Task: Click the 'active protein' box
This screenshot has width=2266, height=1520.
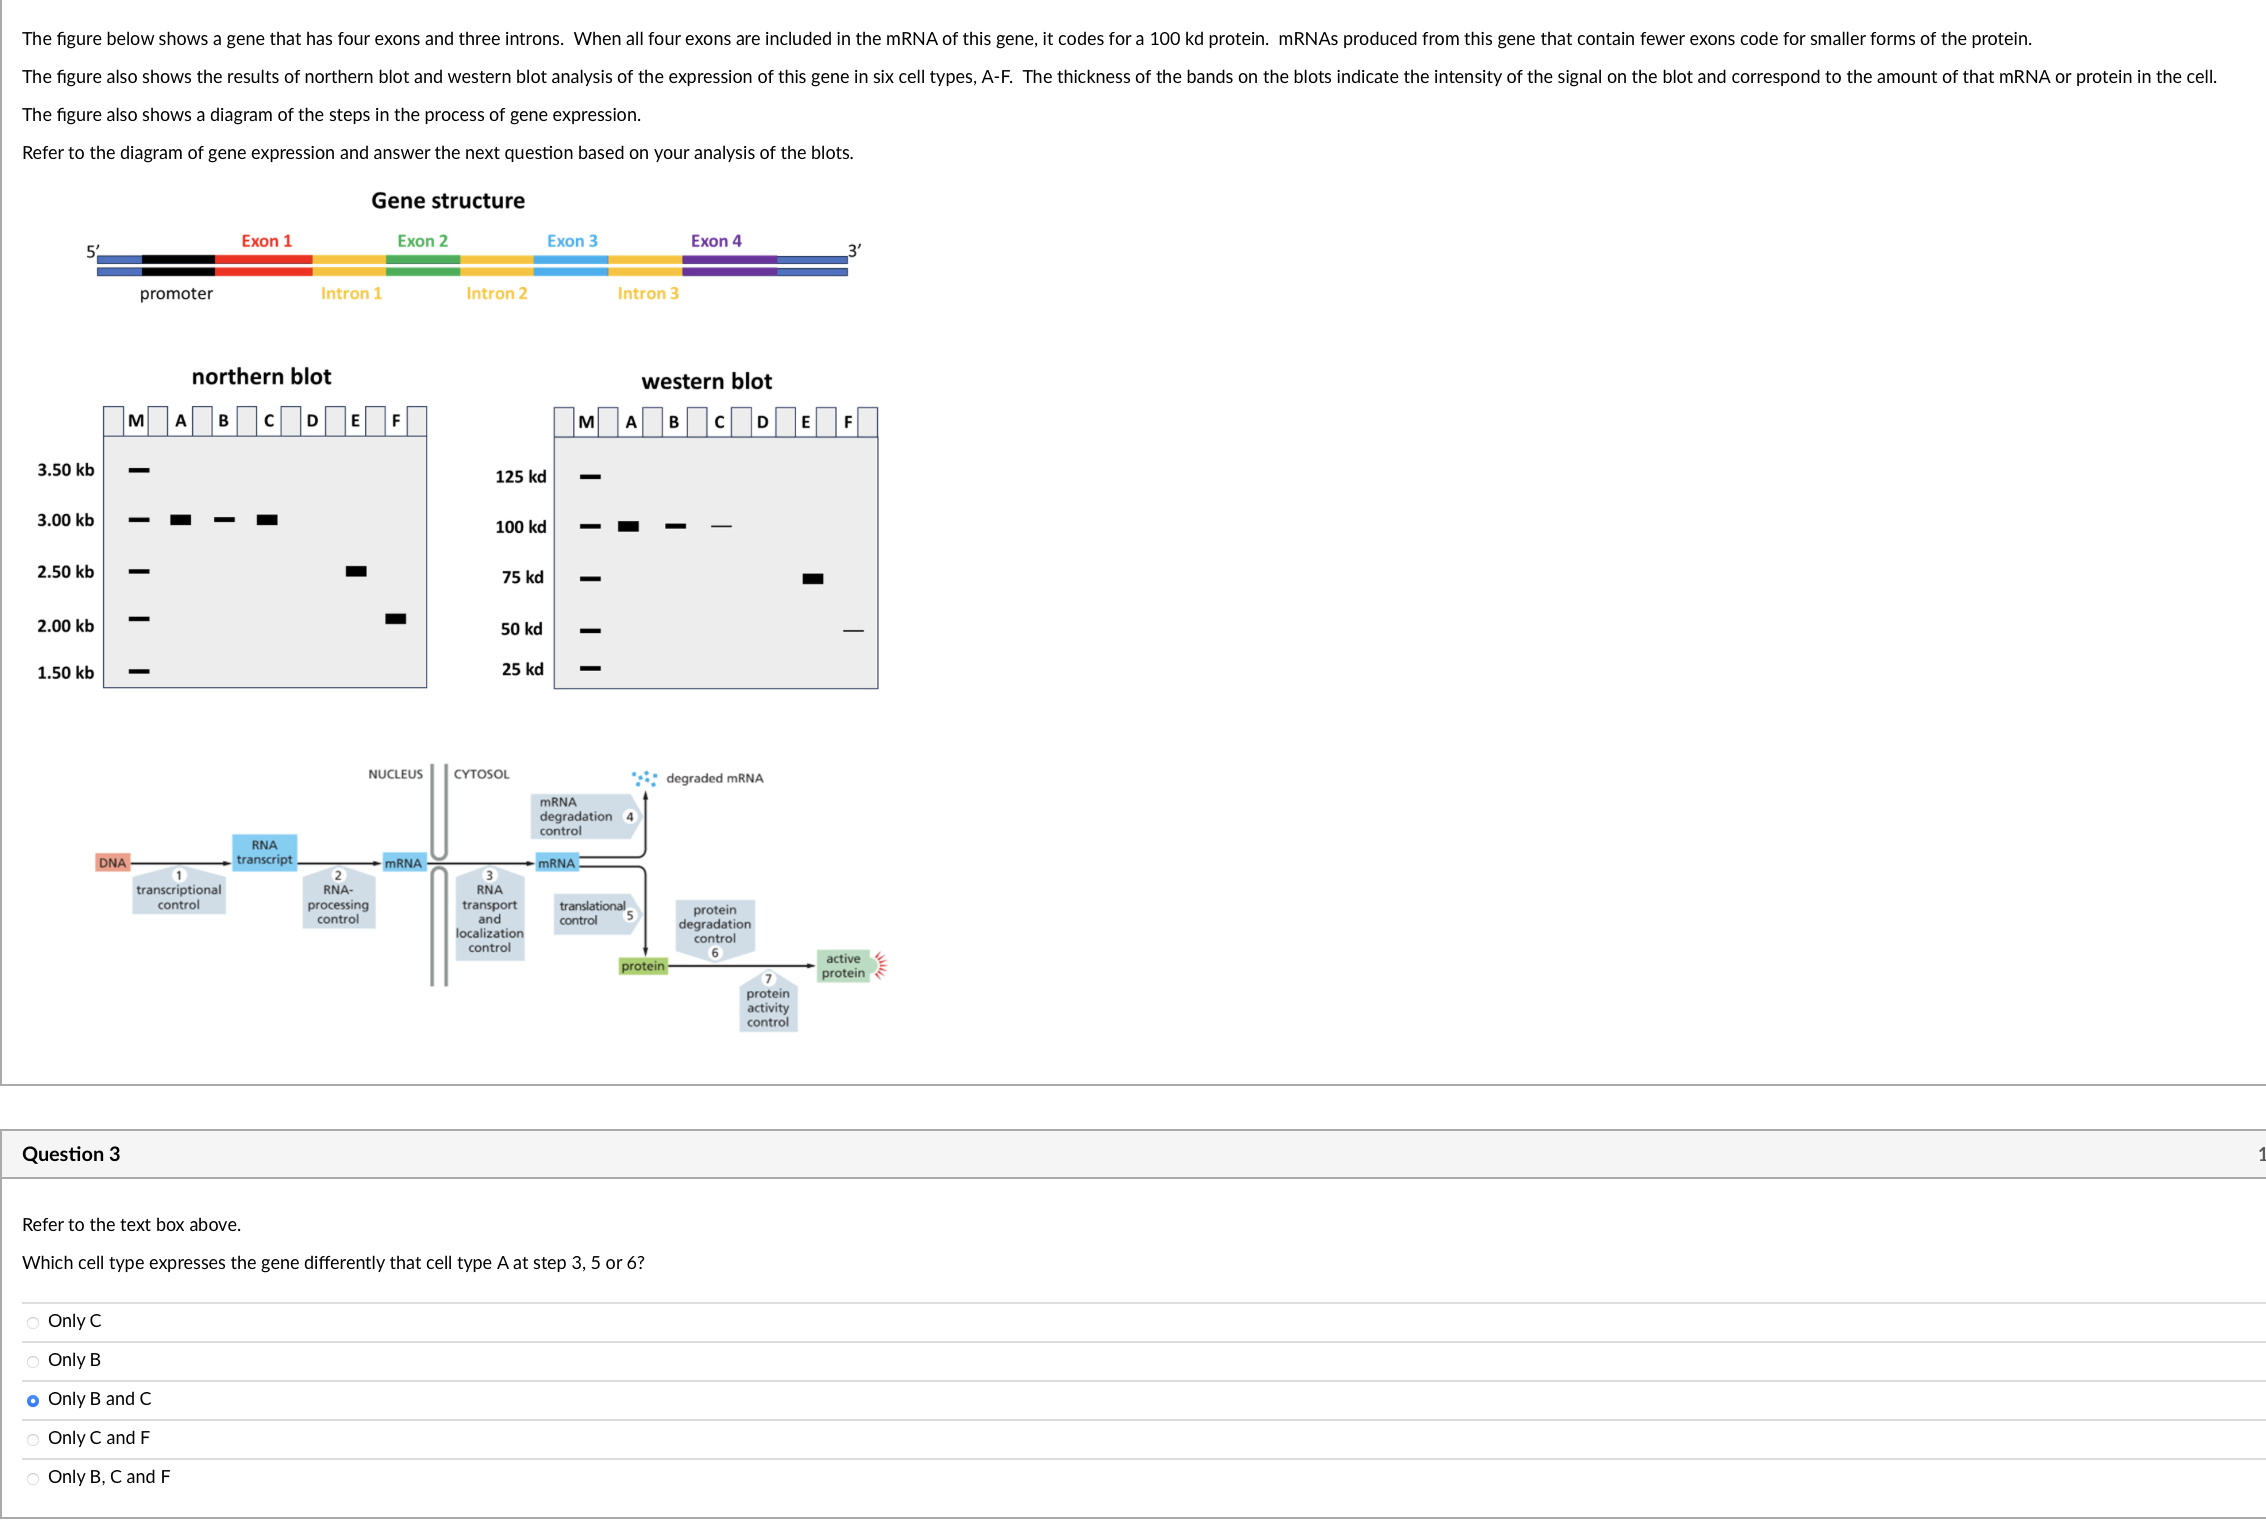Action: [x=844, y=966]
